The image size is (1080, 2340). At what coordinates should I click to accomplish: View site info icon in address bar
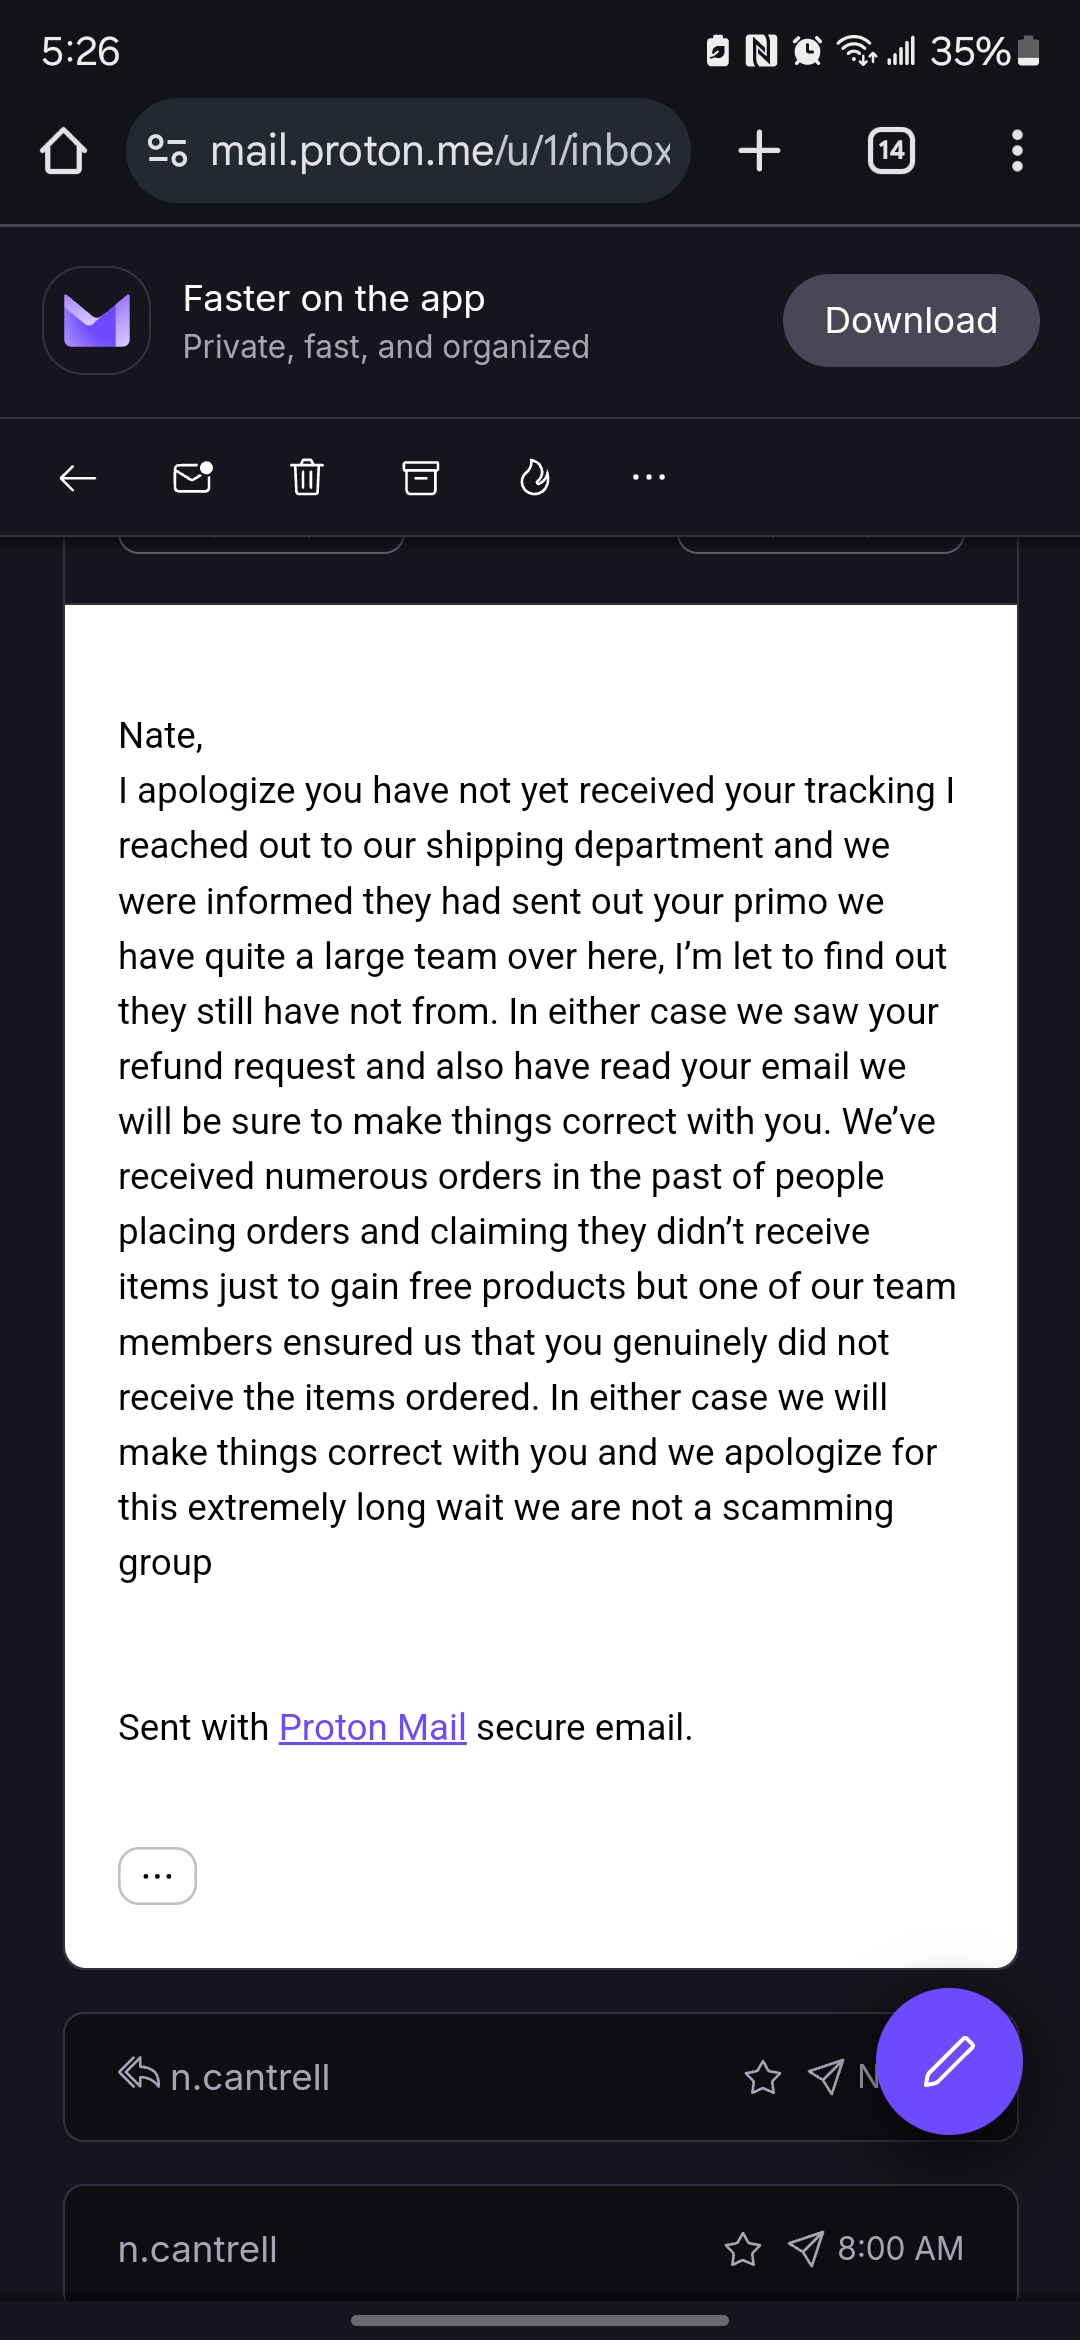tap(167, 151)
